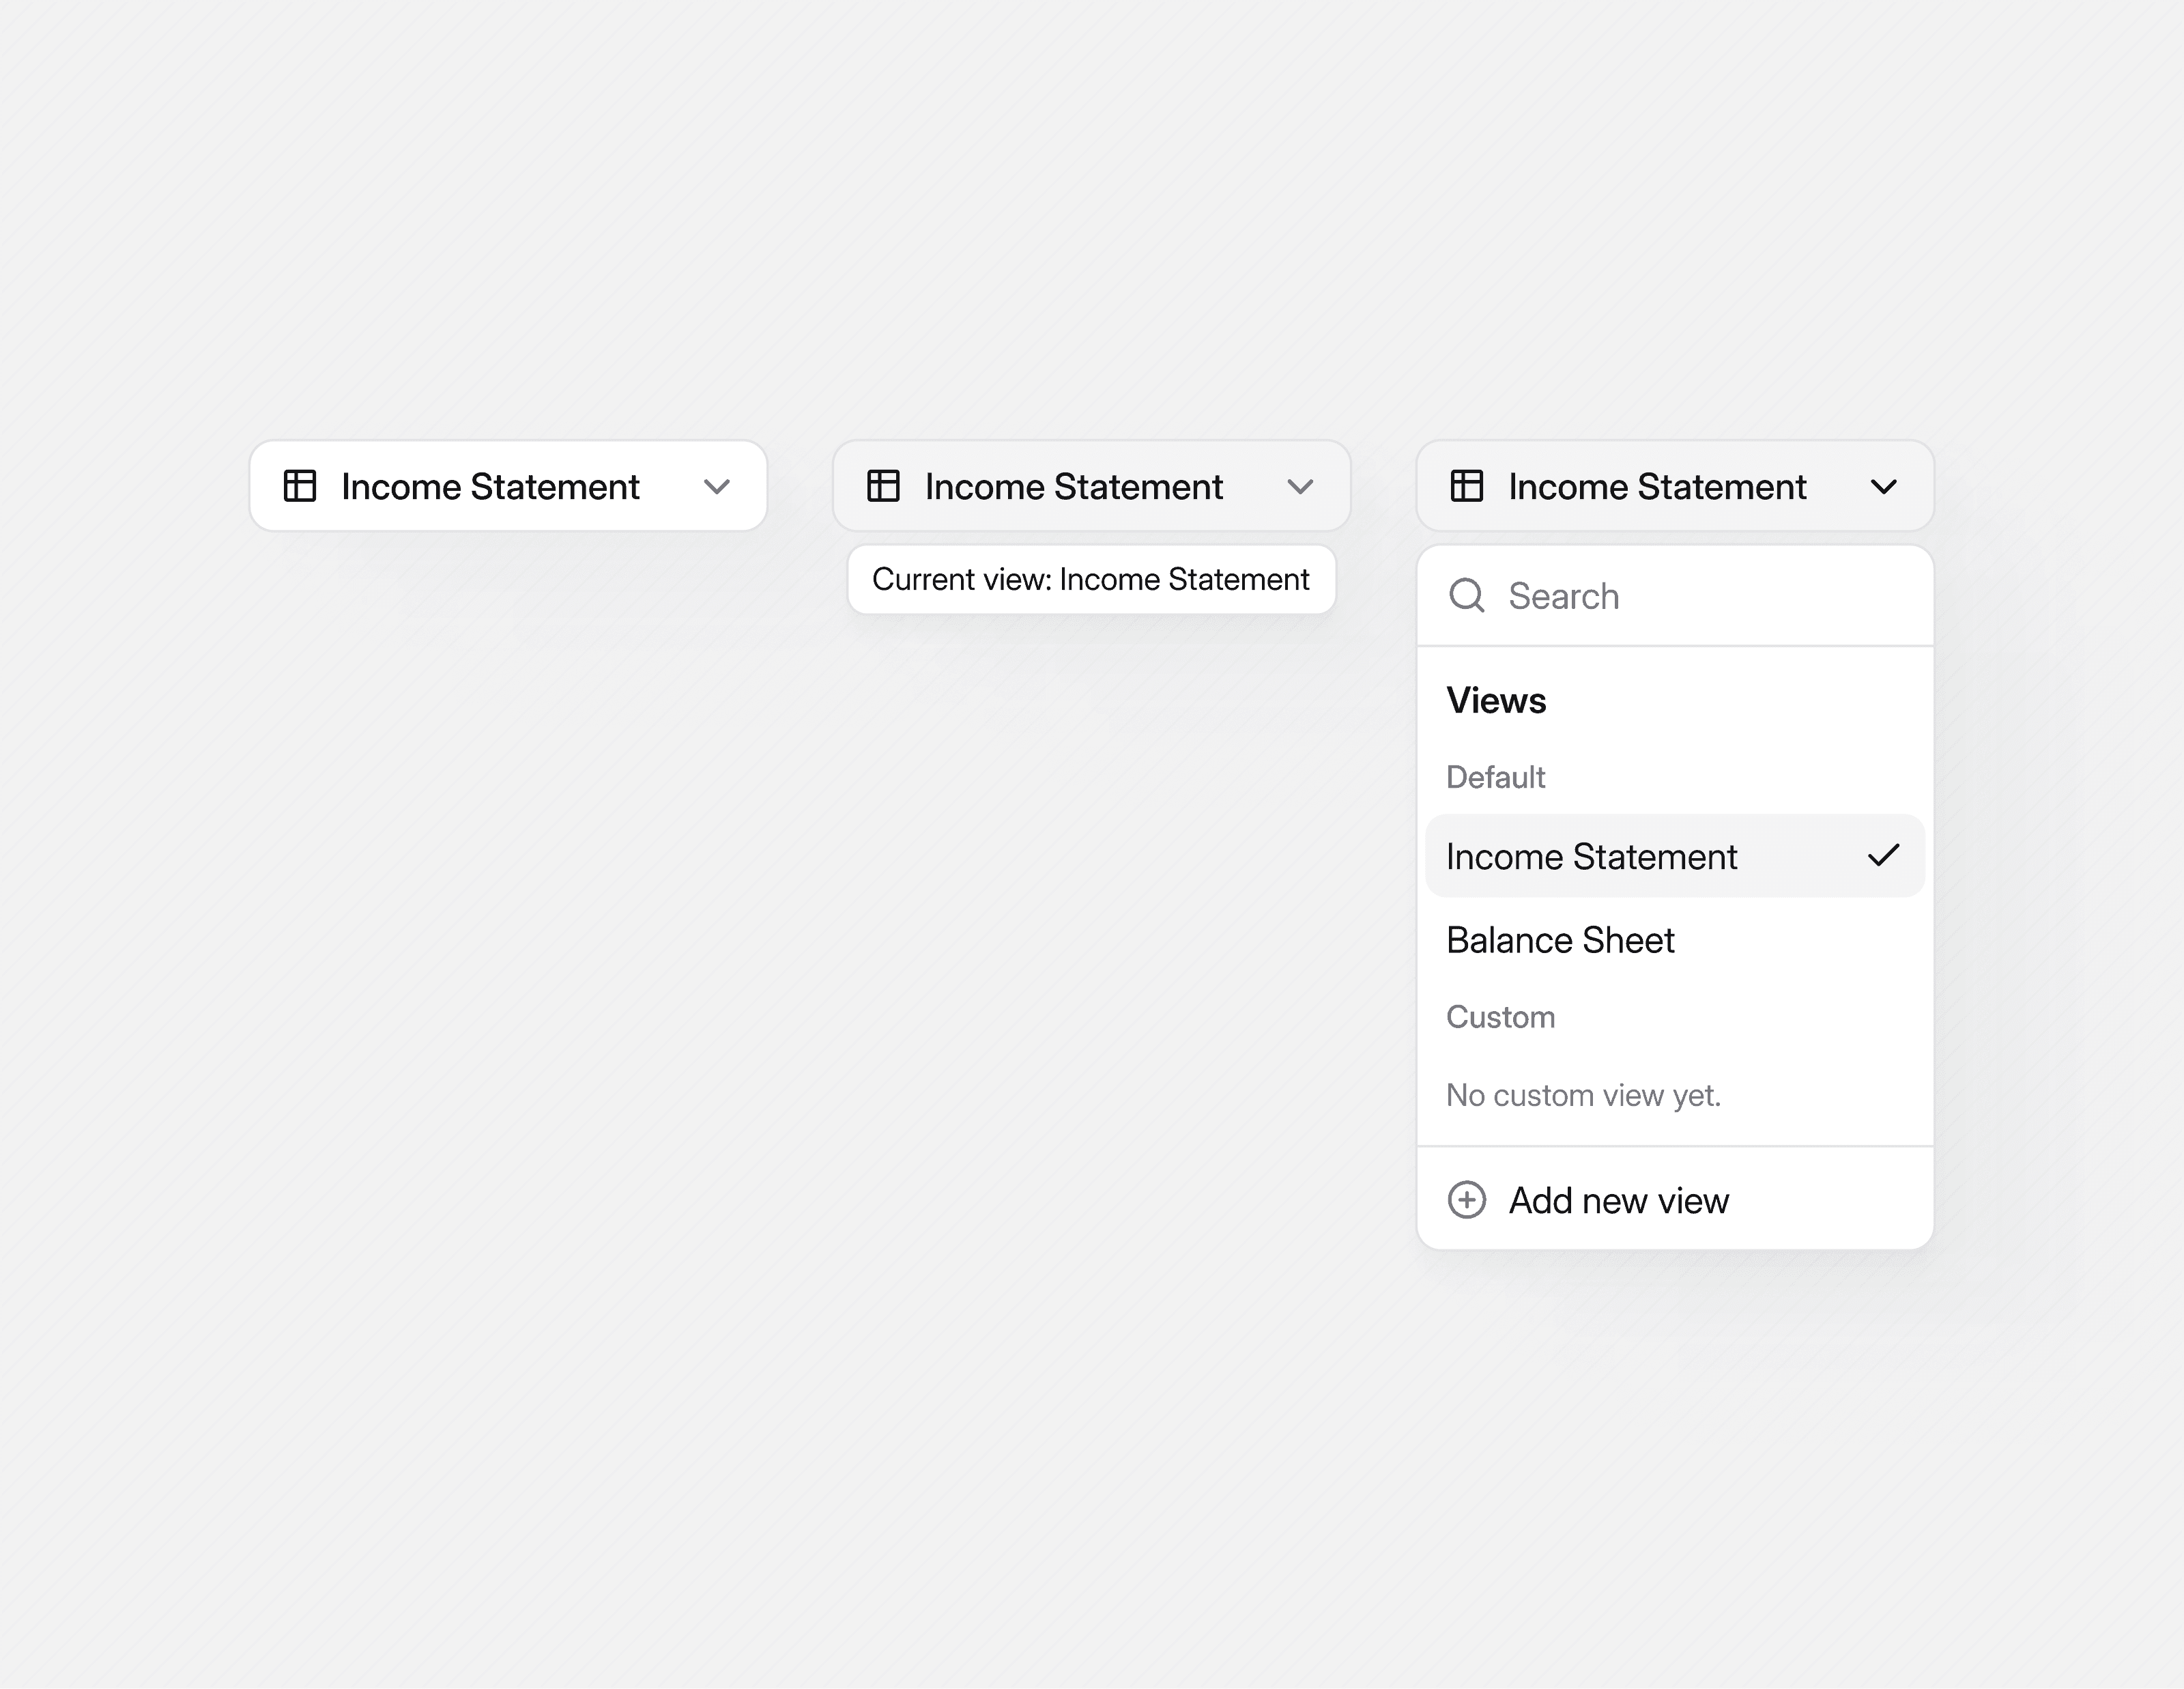Viewport: 2184px width, 1689px height.
Task: Click table icon in leftmost Income Statement selector
Action: point(300,486)
